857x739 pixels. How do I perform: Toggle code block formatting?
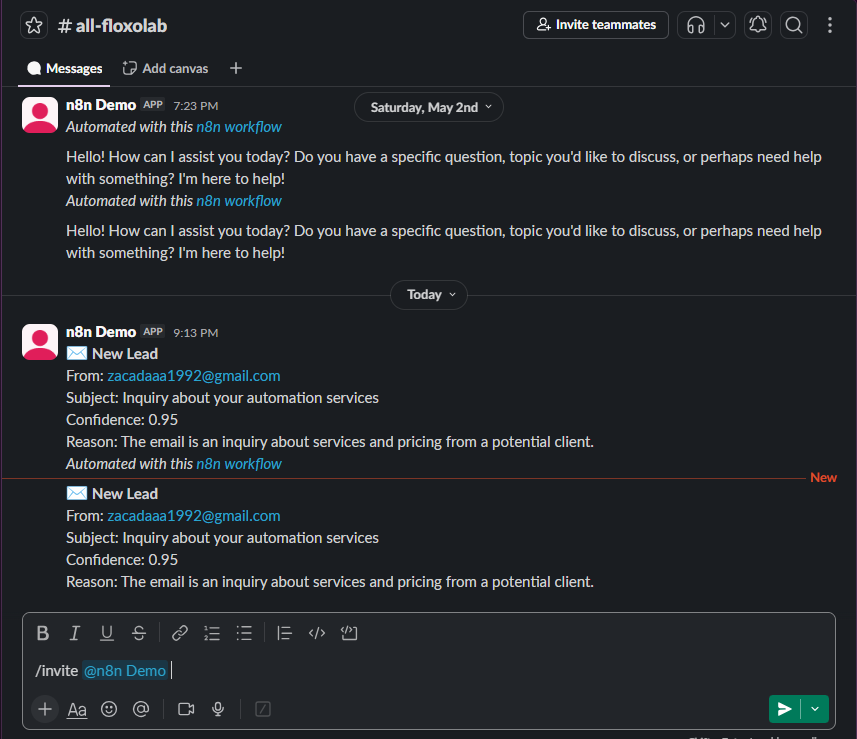tap(349, 633)
